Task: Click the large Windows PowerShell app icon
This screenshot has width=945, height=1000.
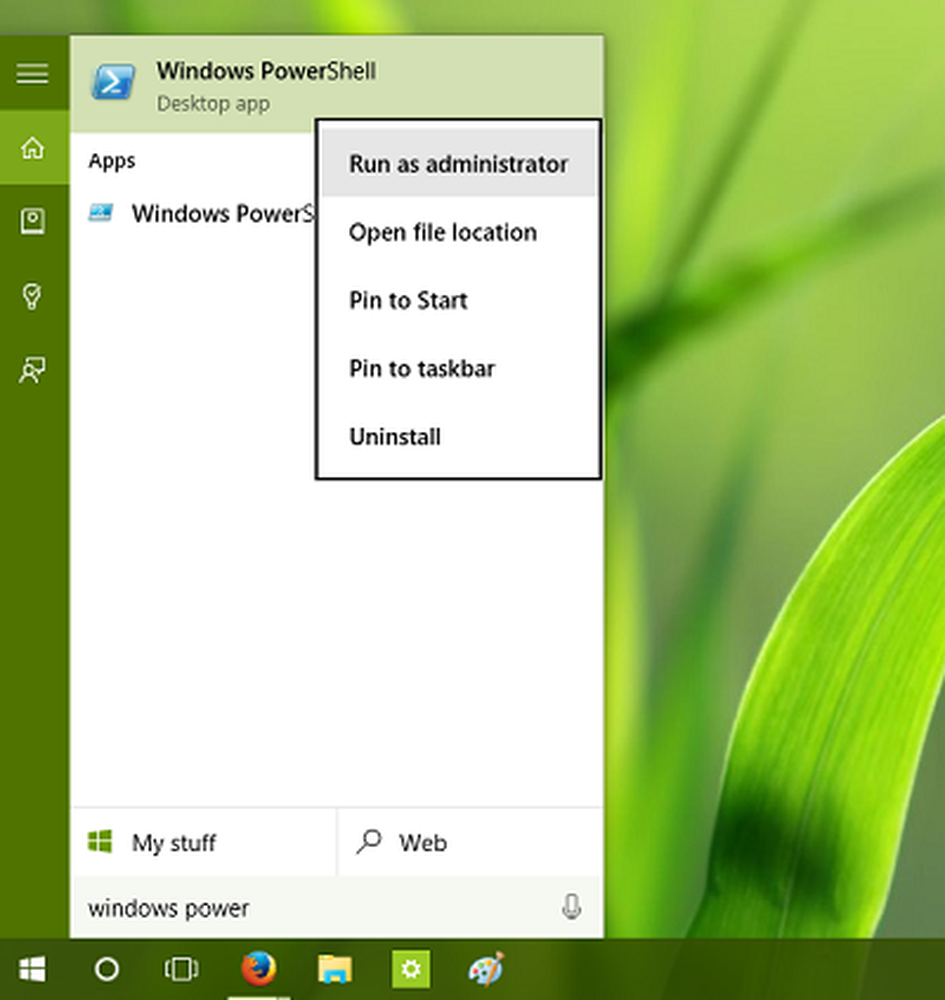Action: [114, 82]
